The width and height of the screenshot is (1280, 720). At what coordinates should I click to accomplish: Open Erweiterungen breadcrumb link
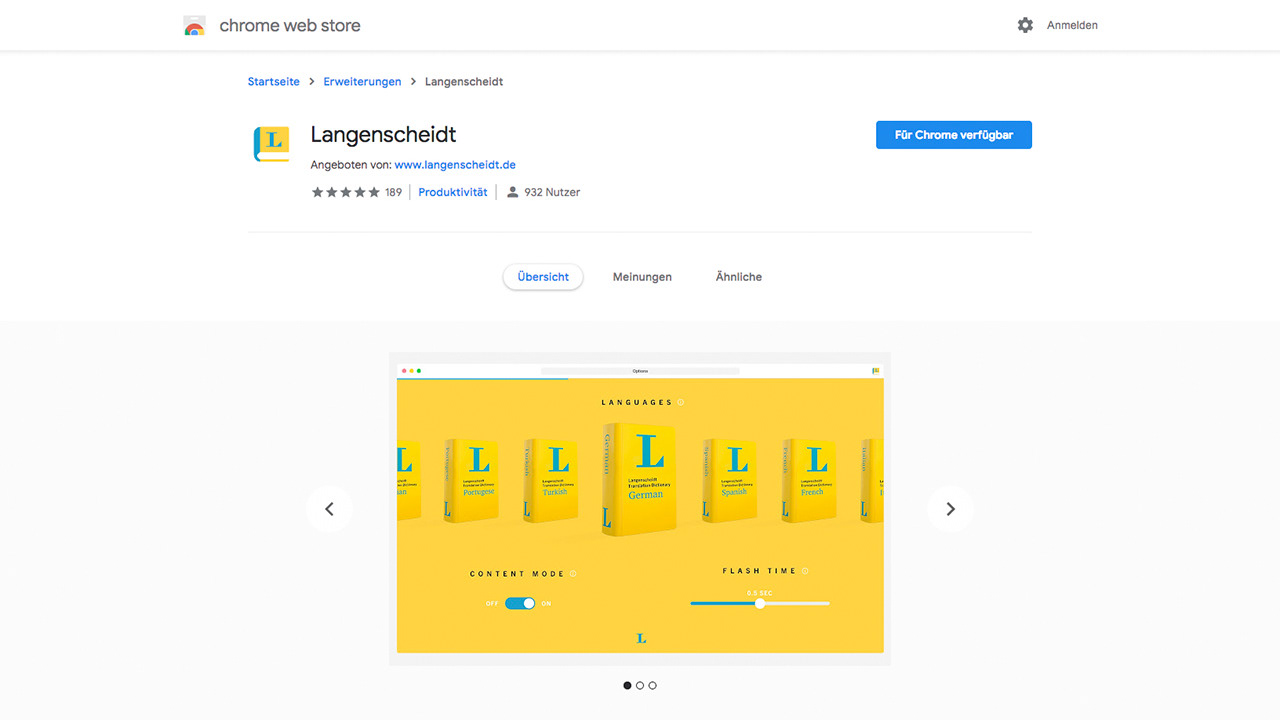point(362,82)
